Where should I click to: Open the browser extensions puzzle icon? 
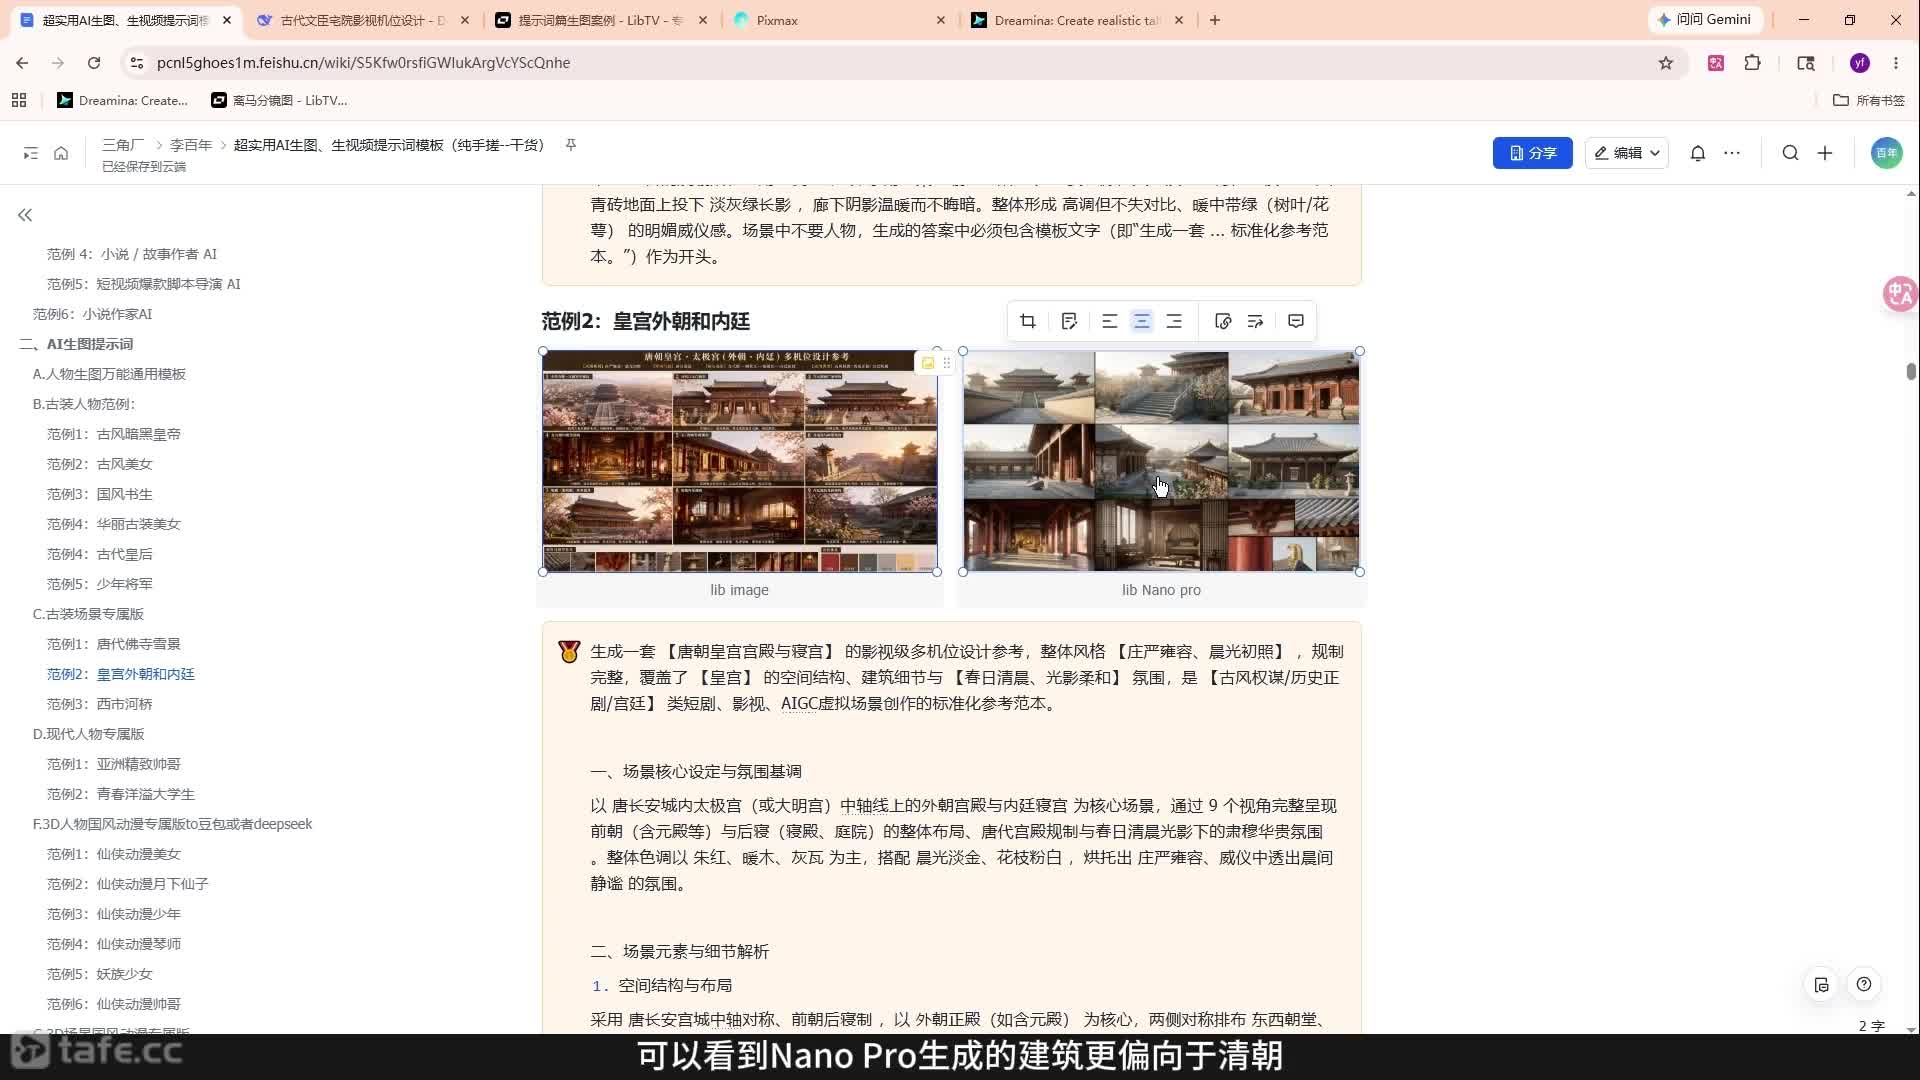click(x=1752, y=63)
